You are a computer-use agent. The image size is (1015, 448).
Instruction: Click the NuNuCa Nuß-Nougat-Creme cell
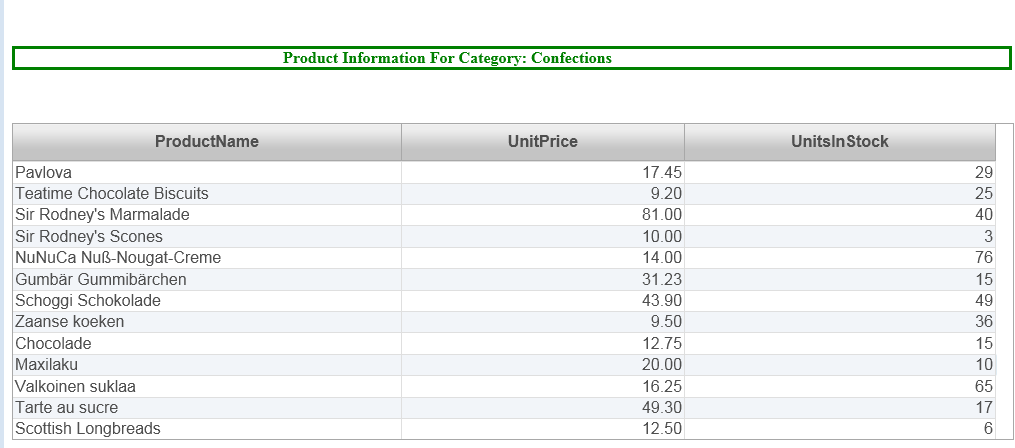[x=118, y=258]
